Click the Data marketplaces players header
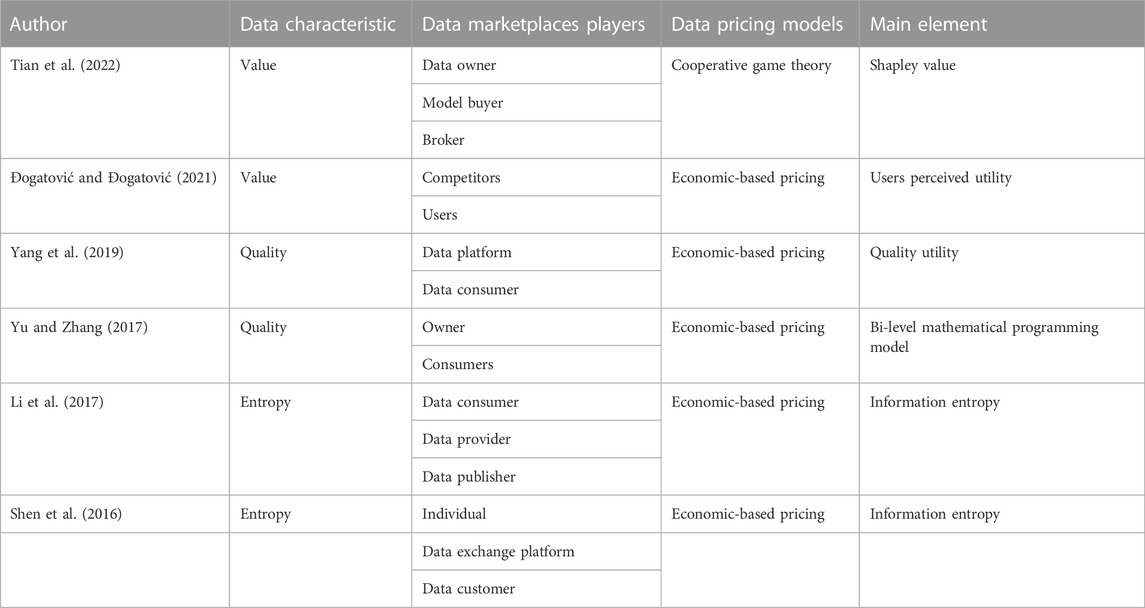 (x=534, y=23)
